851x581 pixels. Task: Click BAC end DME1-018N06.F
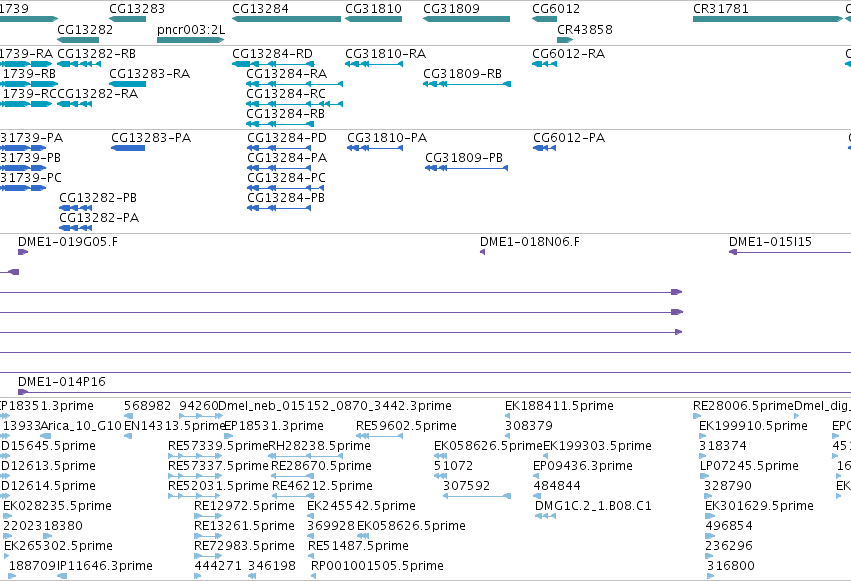pos(482,252)
